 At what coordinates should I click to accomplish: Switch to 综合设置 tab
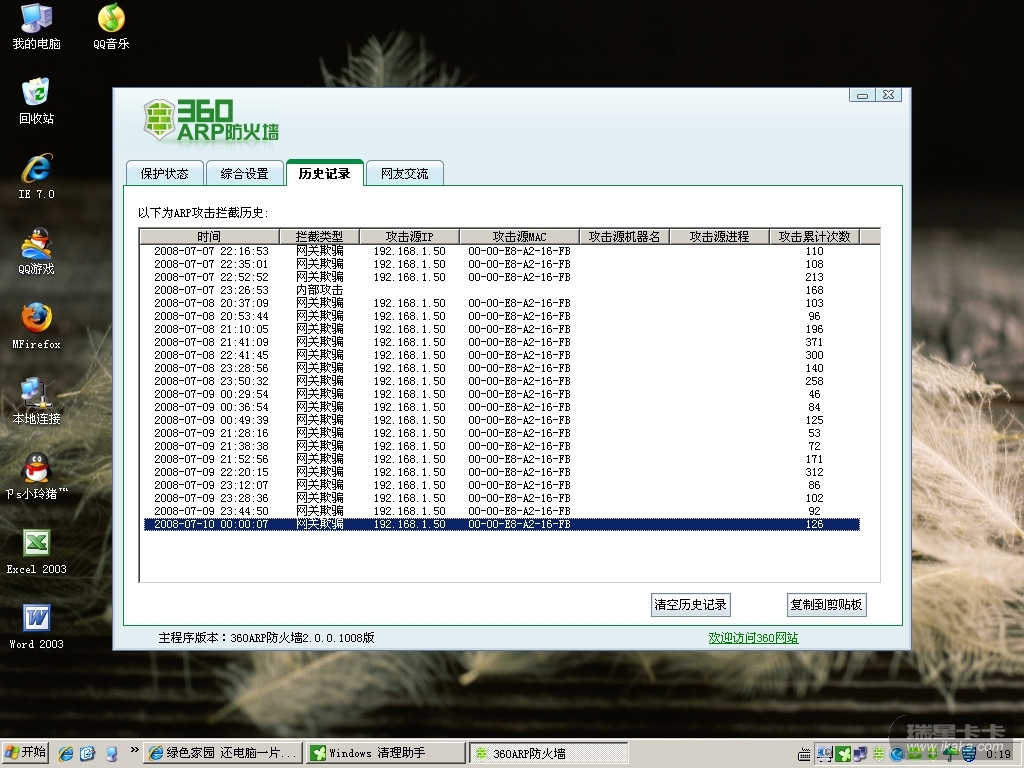tap(244, 173)
